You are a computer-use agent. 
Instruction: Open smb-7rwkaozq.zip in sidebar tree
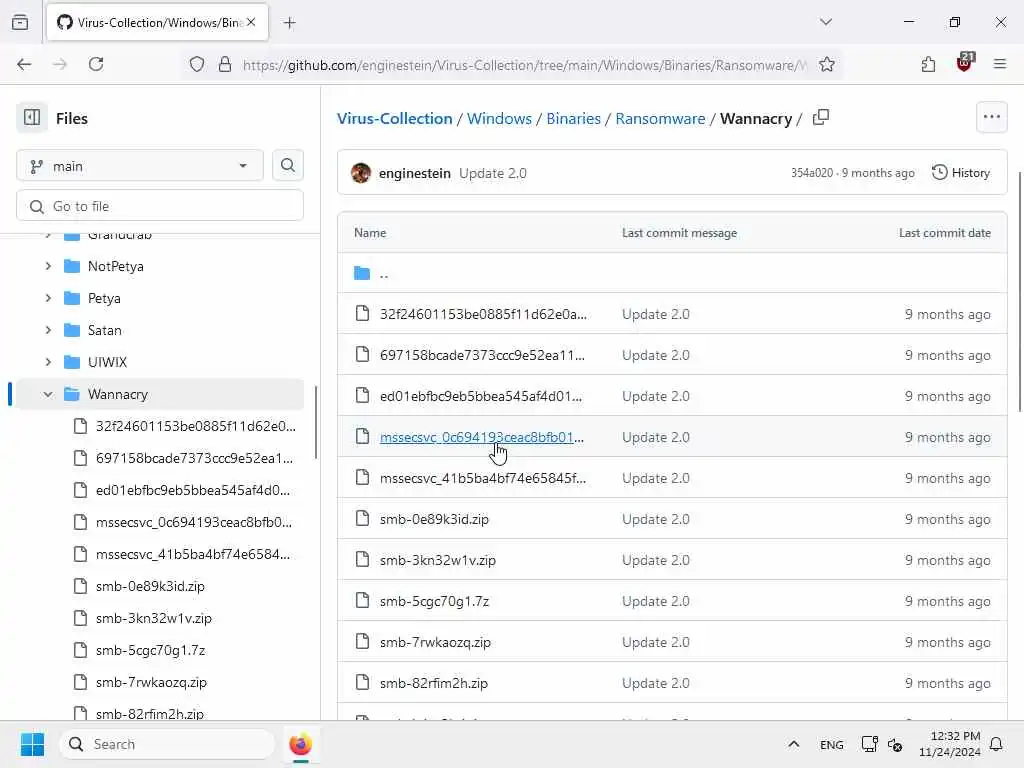tap(151, 682)
